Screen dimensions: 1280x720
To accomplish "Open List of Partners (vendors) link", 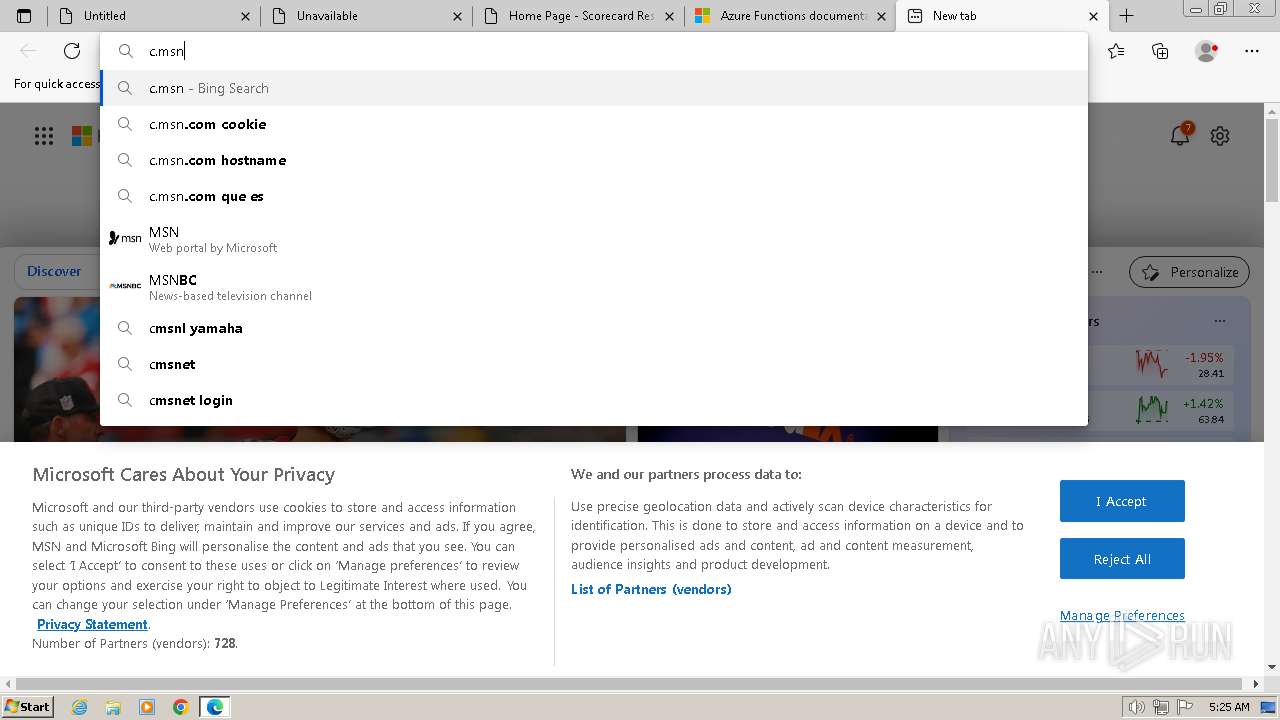I will point(651,589).
